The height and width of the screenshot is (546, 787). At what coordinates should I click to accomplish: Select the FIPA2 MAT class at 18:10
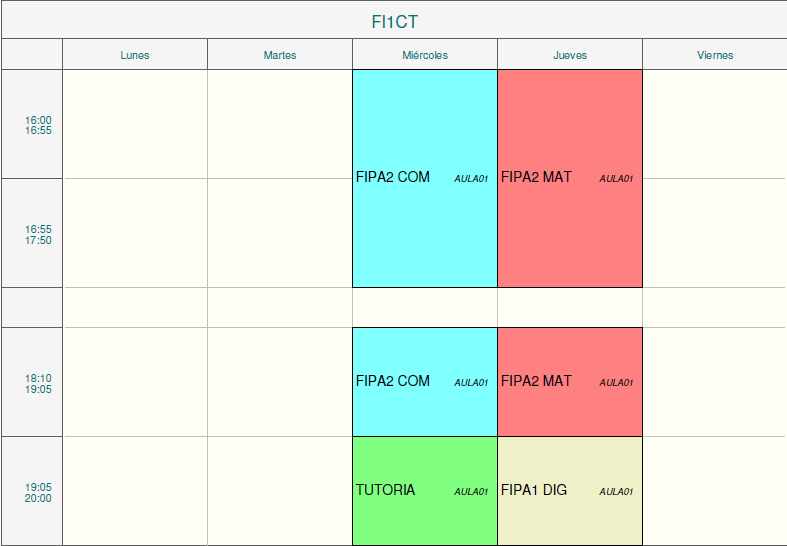tap(570, 382)
